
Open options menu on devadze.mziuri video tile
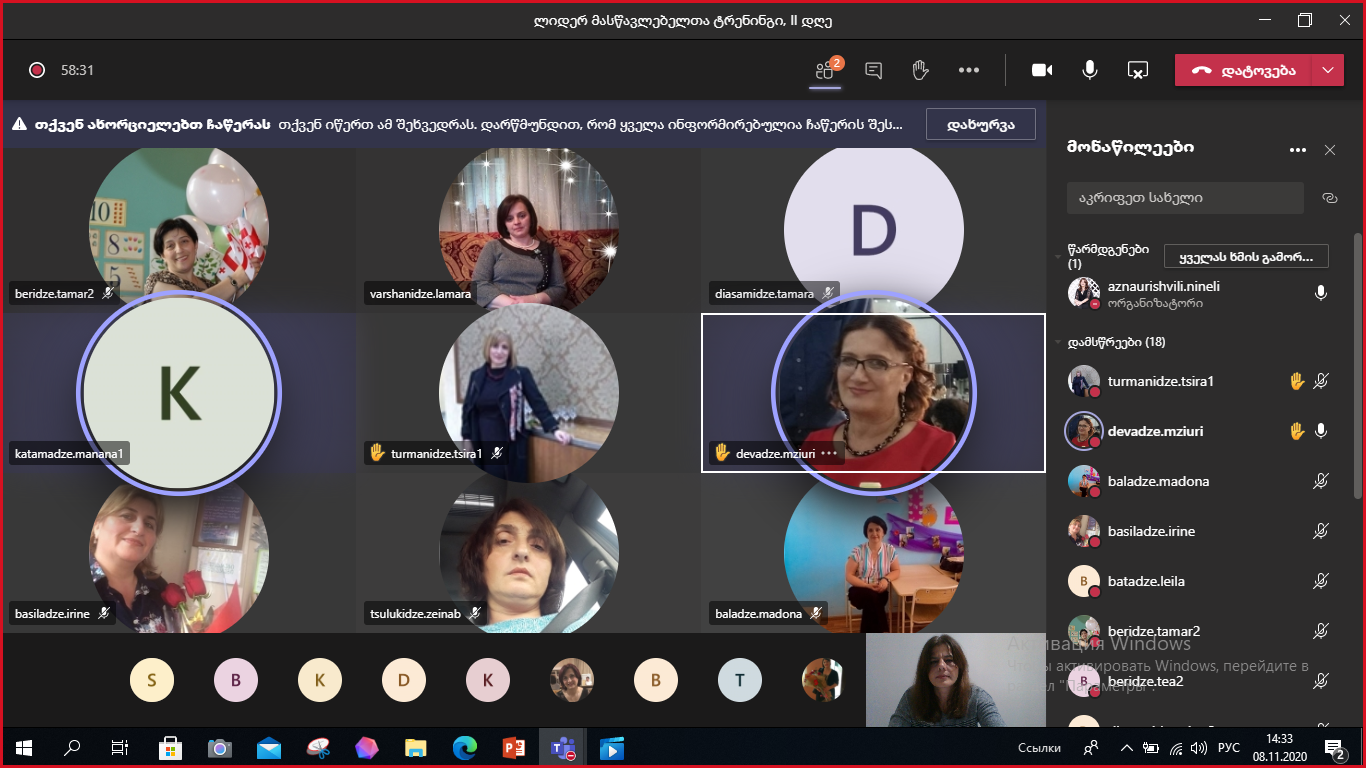tap(828, 453)
